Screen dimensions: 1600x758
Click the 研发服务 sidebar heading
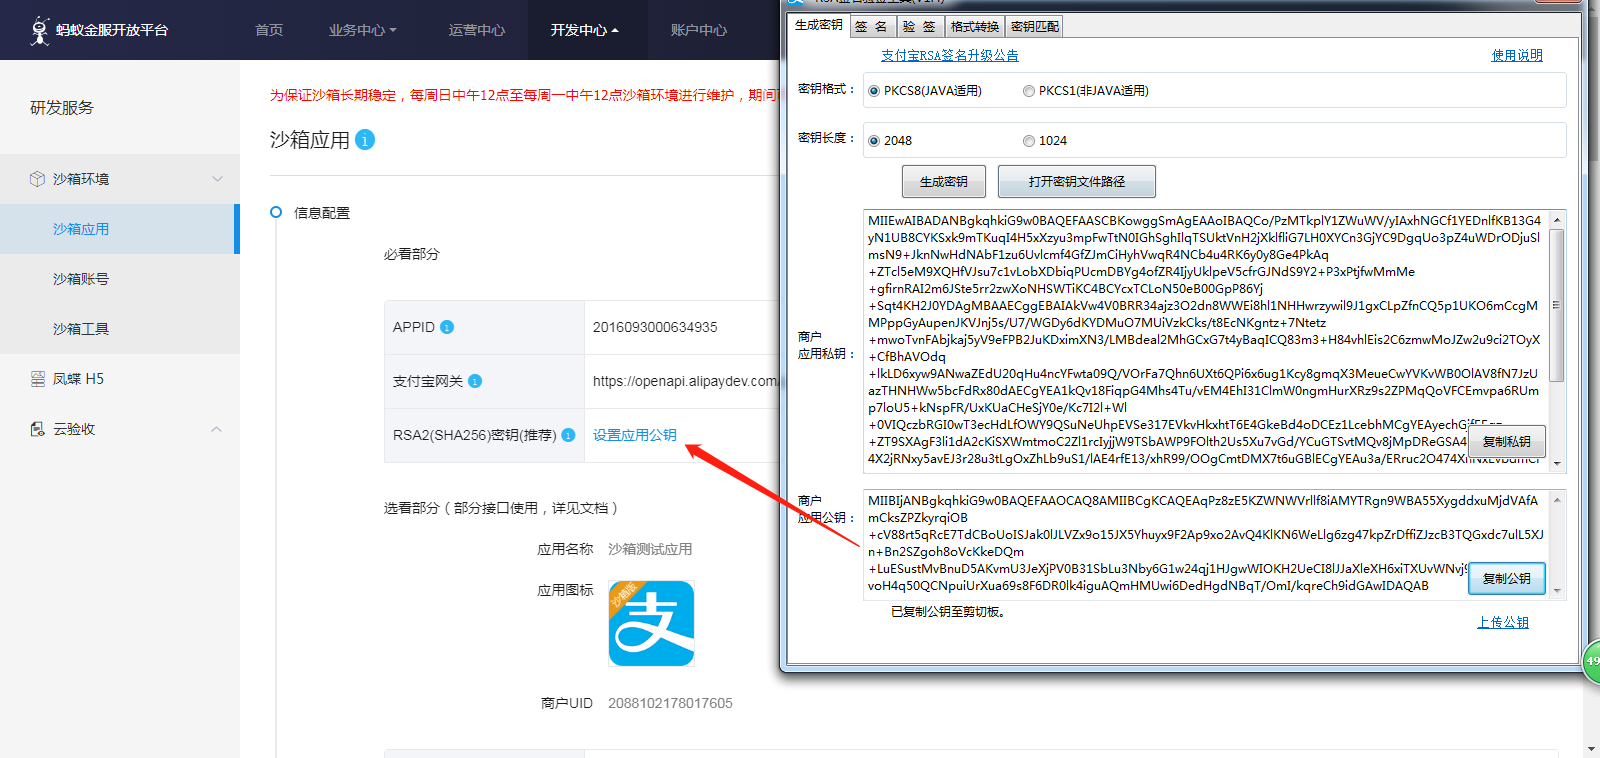point(62,108)
